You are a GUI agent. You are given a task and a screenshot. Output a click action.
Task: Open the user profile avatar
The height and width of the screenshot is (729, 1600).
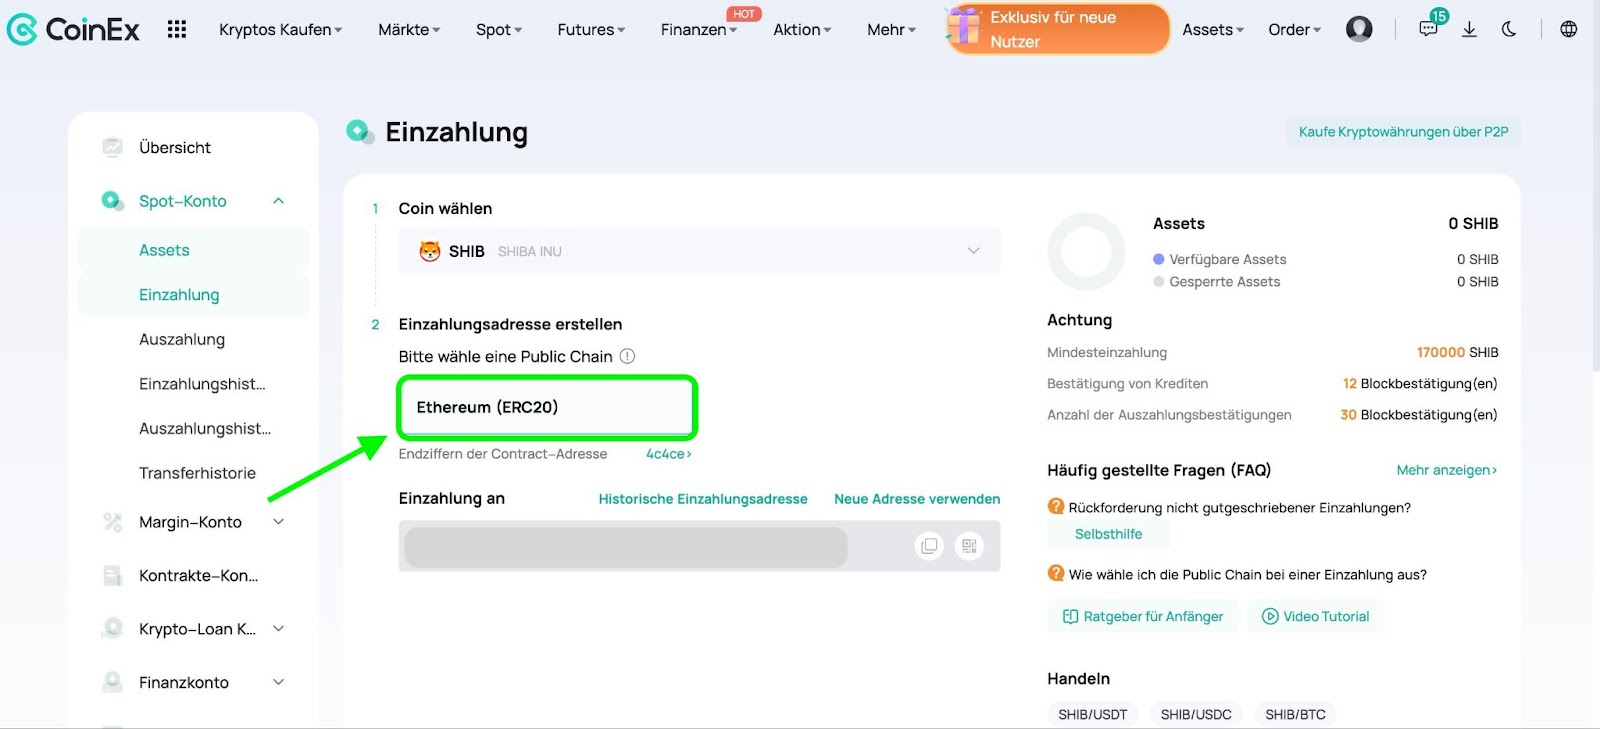coord(1359,29)
